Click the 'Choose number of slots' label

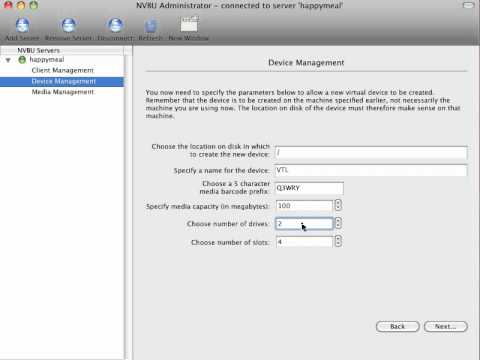point(230,243)
